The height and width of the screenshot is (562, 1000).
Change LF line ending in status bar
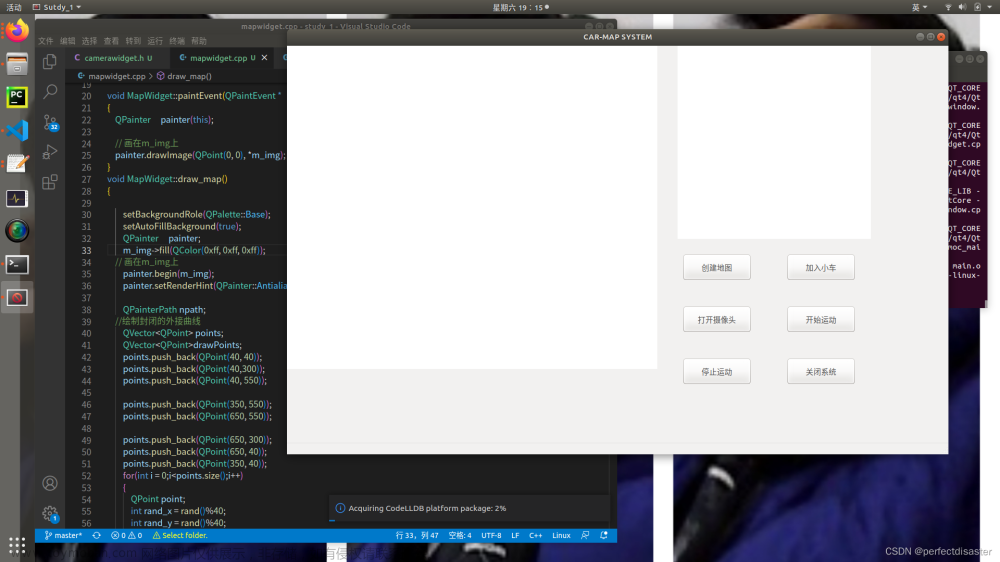(x=515, y=536)
